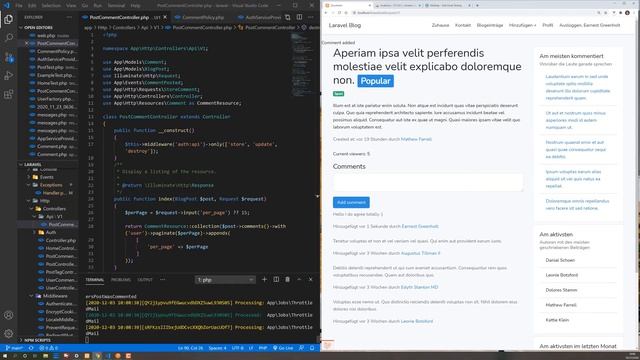This screenshot has height=360, width=640.
Task: Open web.php in Open Editors list
Action: point(46,36)
